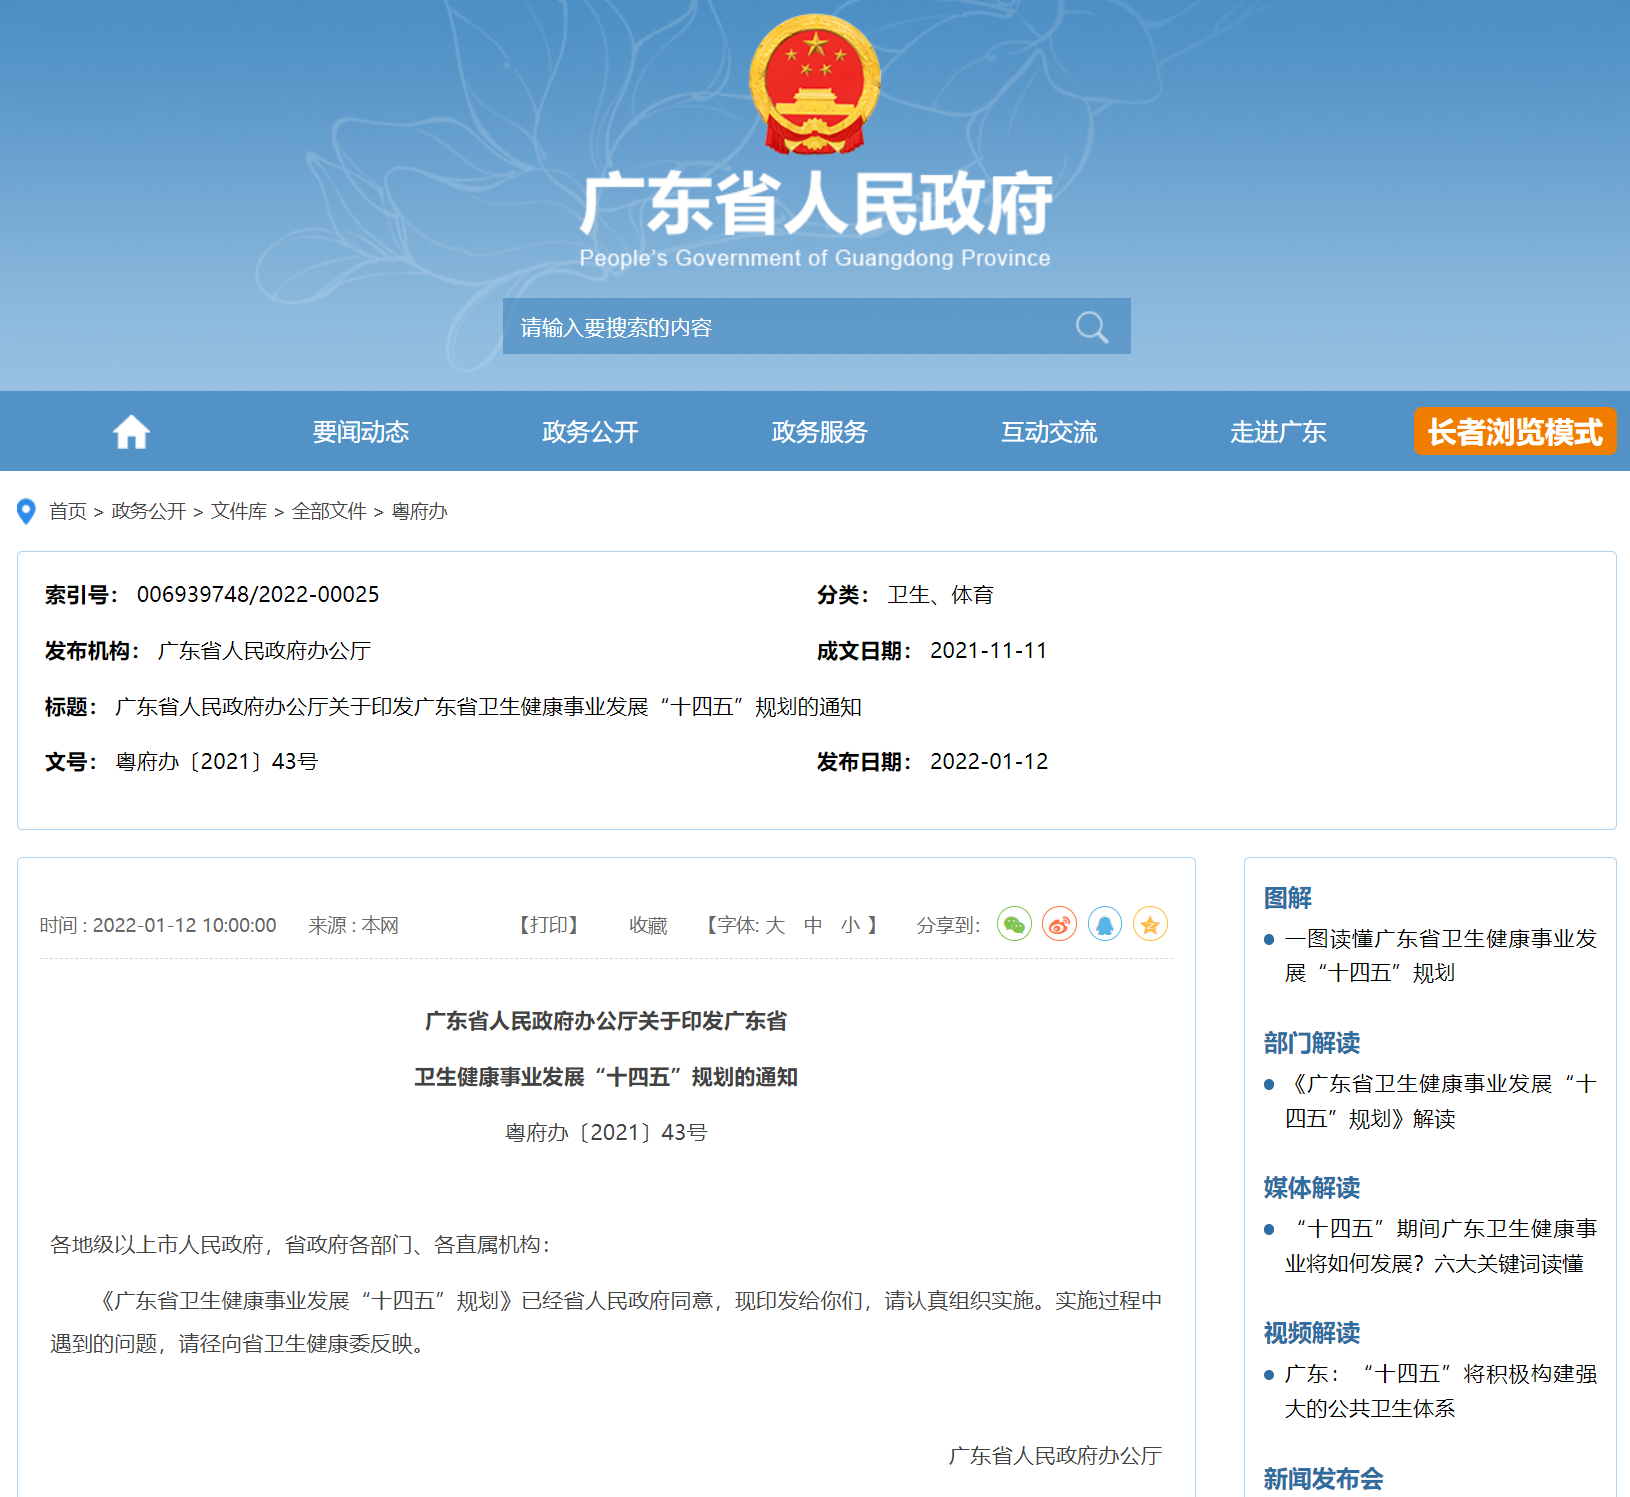The height and width of the screenshot is (1497, 1630).
Task: Open the 走进广东 menu
Action: click(x=1278, y=432)
